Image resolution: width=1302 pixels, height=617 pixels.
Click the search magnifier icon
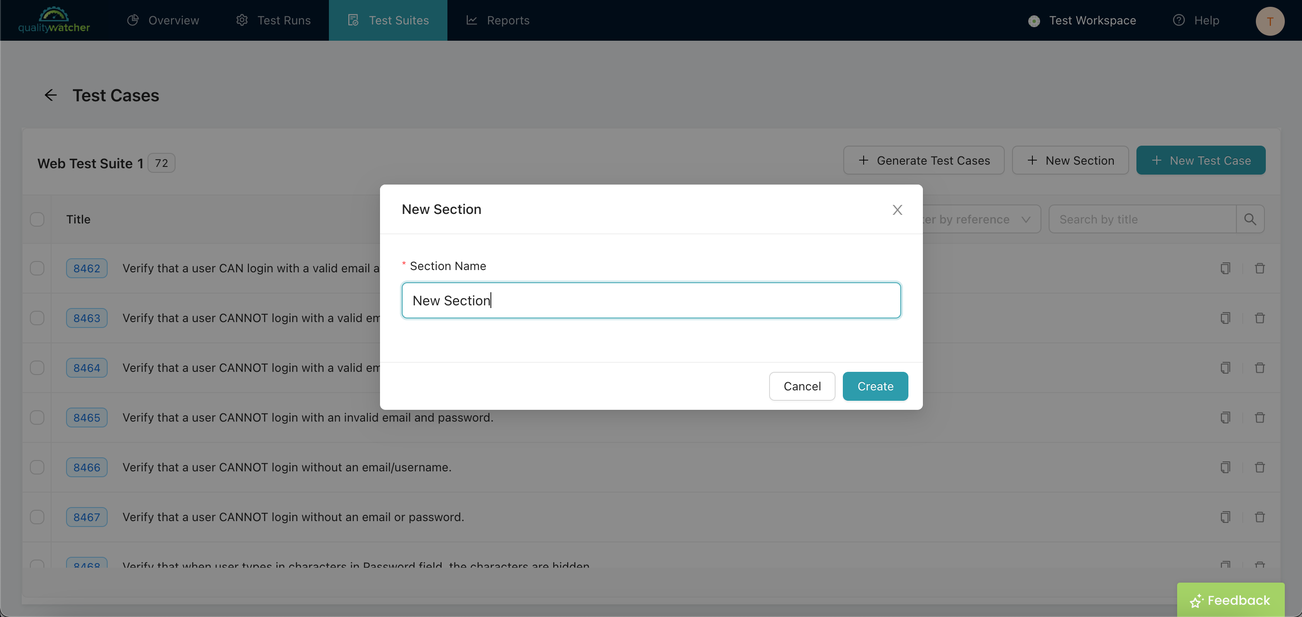coord(1250,219)
